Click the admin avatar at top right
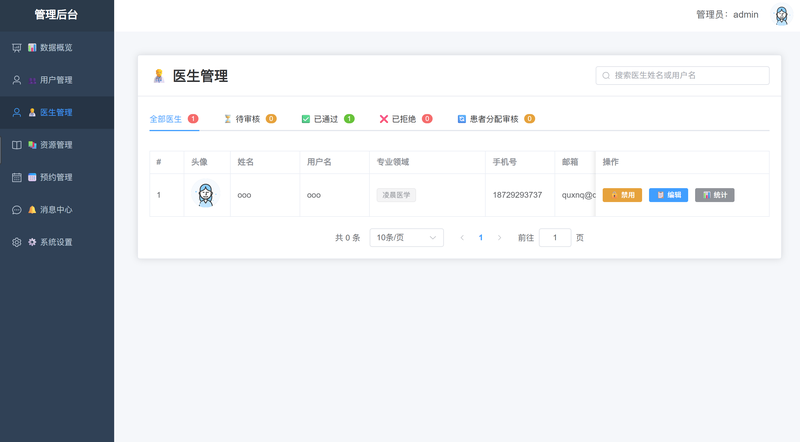Image resolution: width=800 pixels, height=442 pixels. pyautogui.click(x=781, y=15)
